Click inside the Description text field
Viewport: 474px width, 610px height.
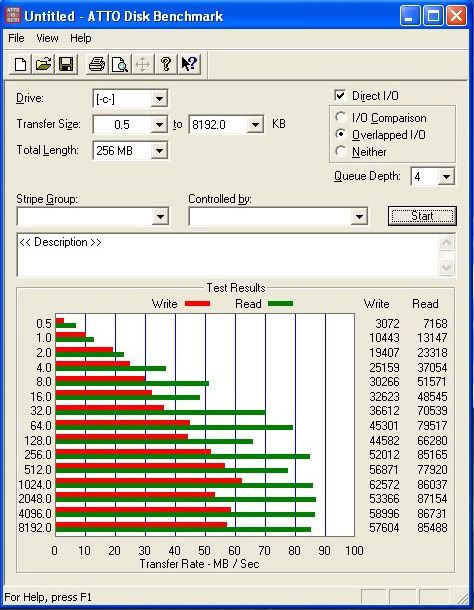[x=228, y=255]
